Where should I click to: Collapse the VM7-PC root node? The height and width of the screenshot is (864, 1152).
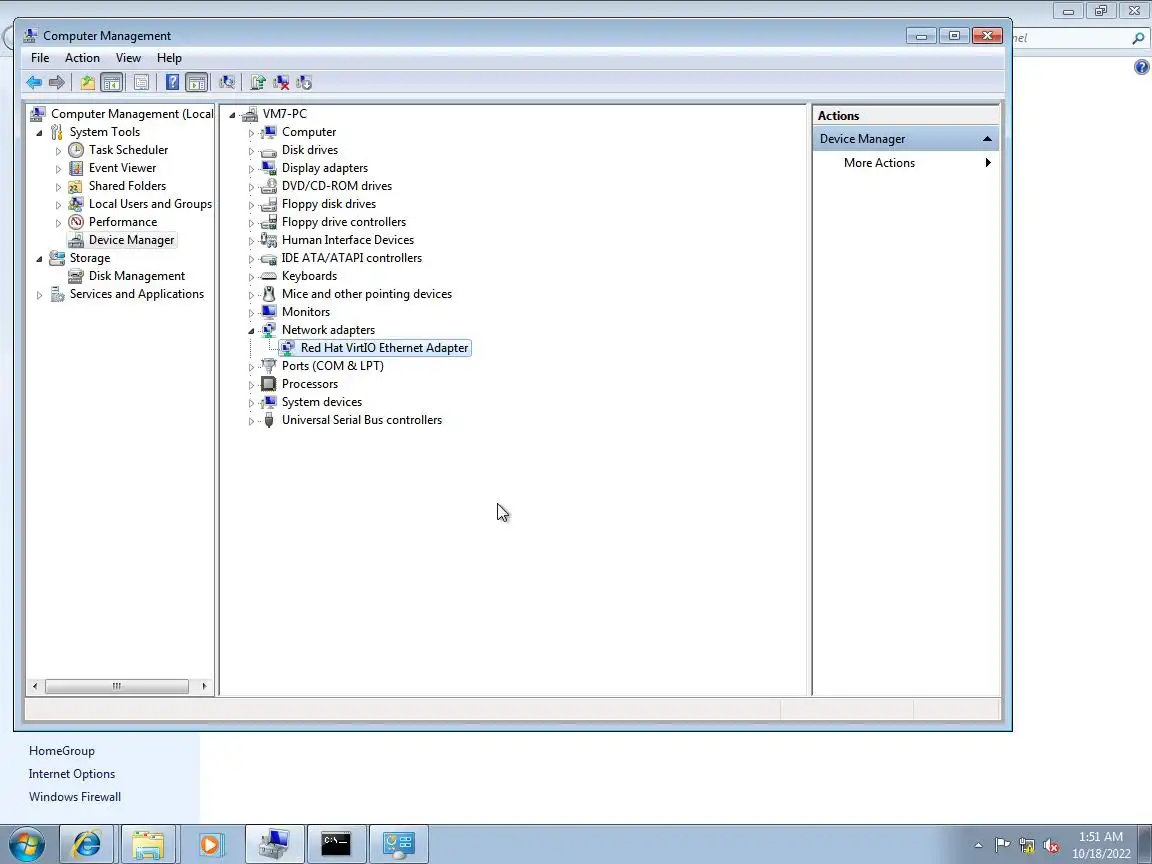[x=232, y=115]
